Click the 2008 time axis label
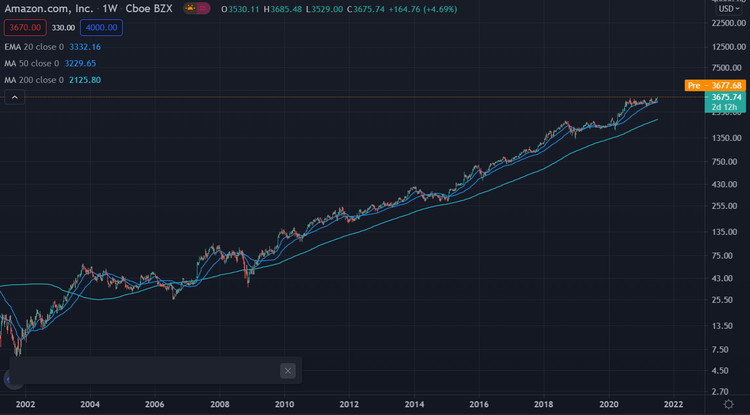 pyautogui.click(x=220, y=404)
